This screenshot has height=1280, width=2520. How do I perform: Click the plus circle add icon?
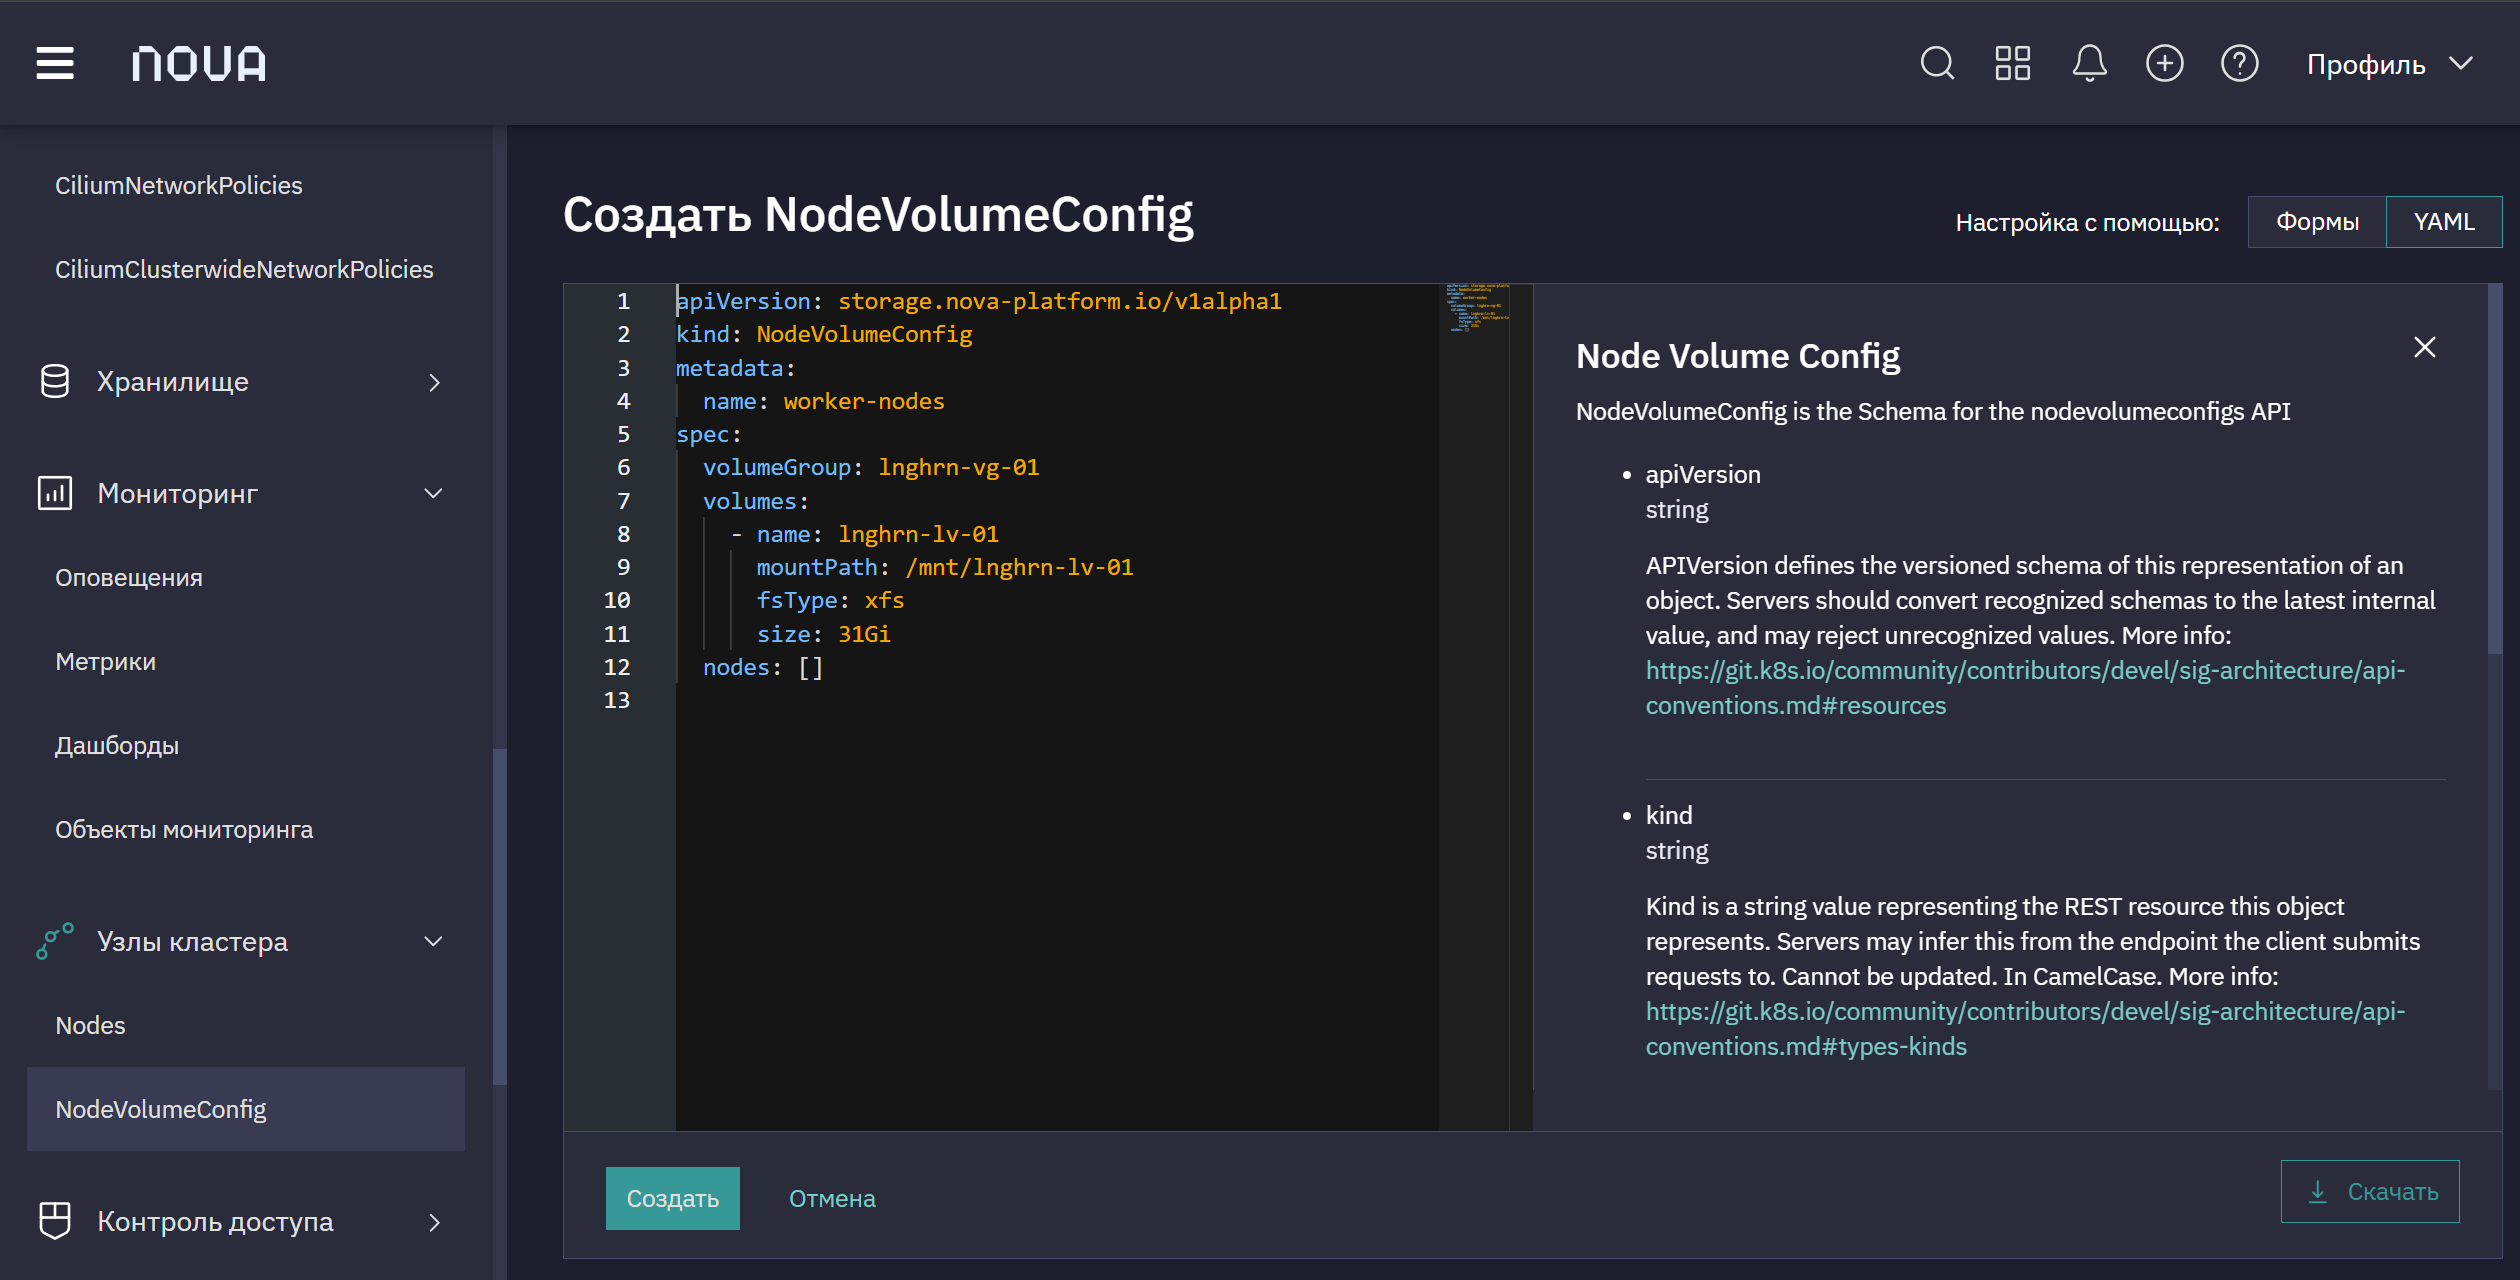tap(2164, 64)
